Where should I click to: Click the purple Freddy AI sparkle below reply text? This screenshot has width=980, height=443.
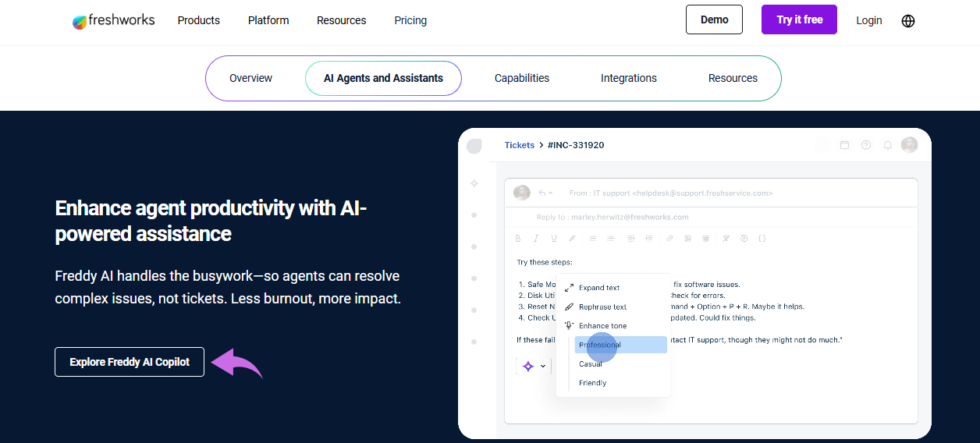(528, 366)
